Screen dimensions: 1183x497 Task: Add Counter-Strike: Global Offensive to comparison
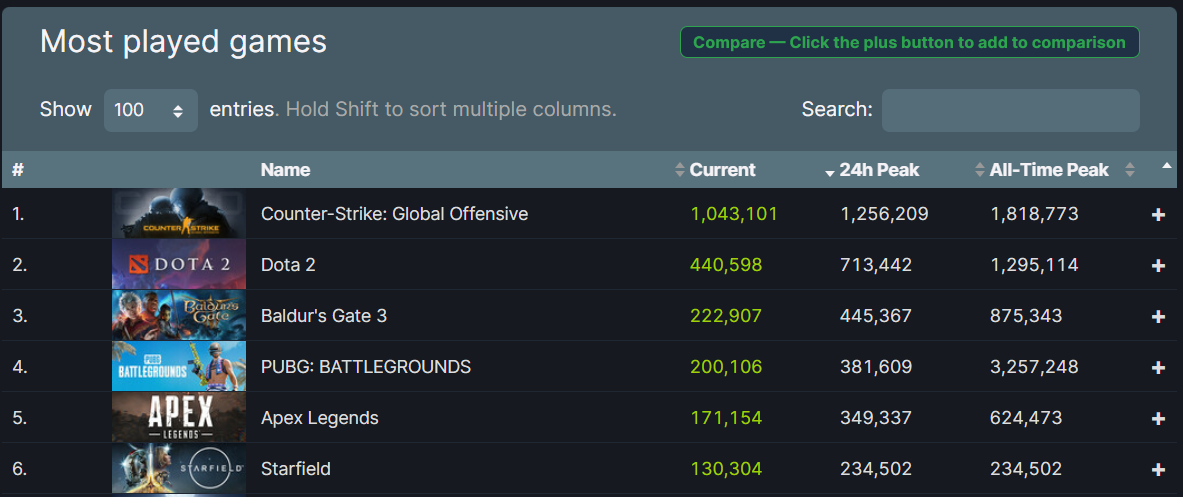click(1158, 215)
